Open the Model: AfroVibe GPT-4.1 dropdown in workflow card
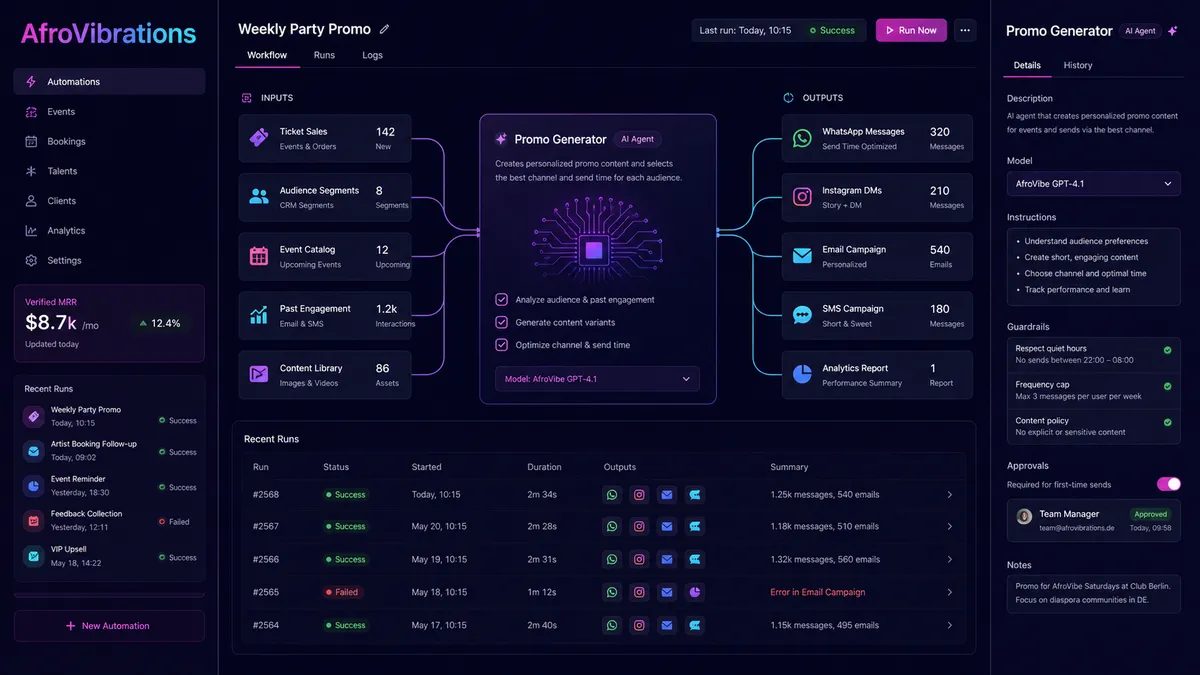The width and height of the screenshot is (1200, 675). tap(597, 379)
